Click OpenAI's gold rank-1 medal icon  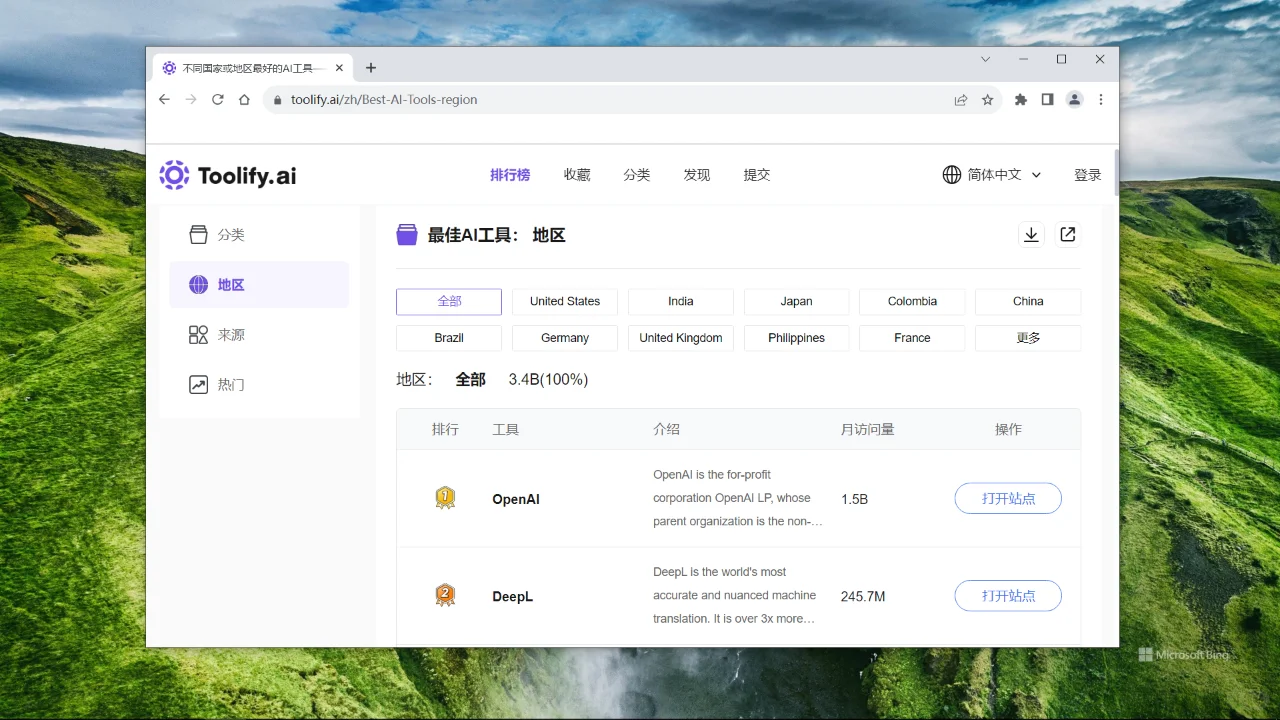[445, 498]
